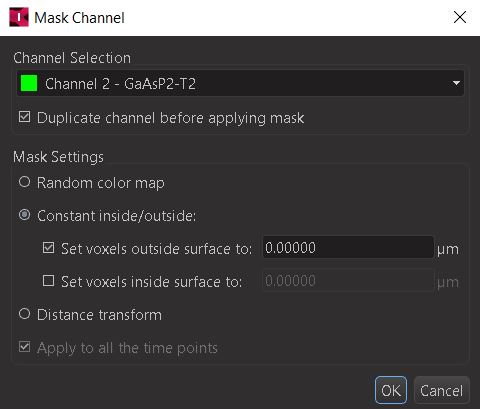
Task: Toggle Duplicate channel before applying mask checkbox
Action: click(25, 117)
